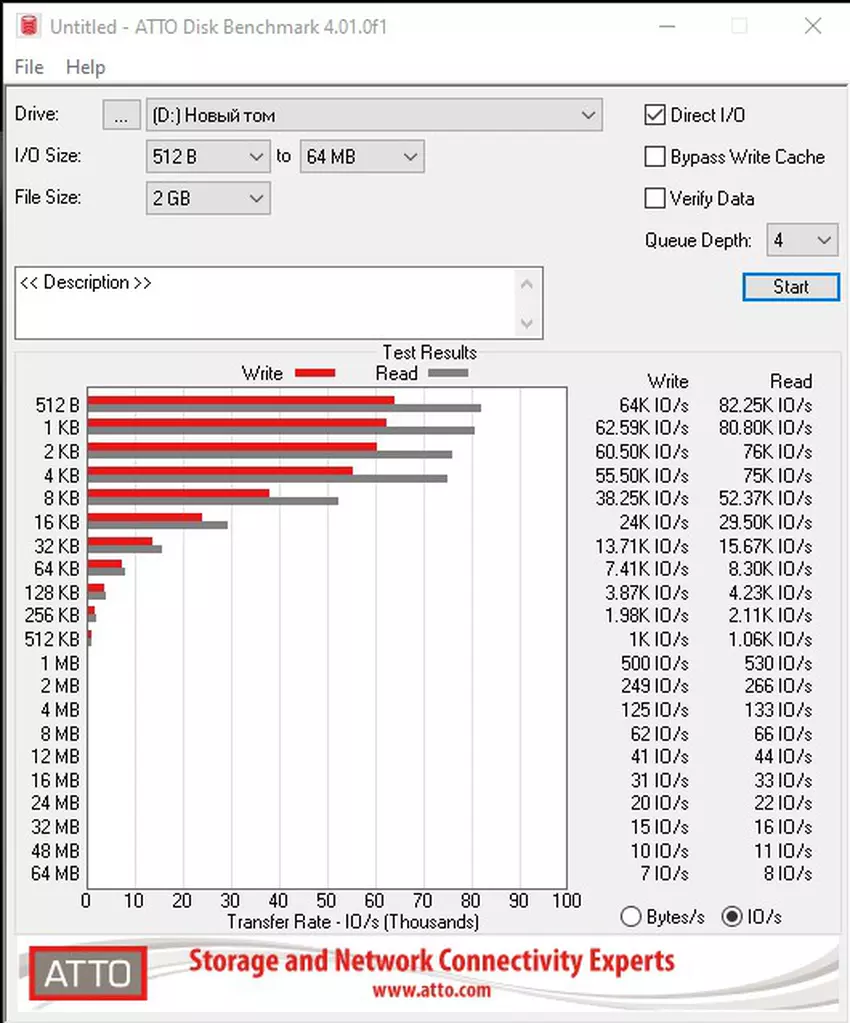Click the red Write legend swatch
This screenshot has width=850, height=1023.
[314, 373]
